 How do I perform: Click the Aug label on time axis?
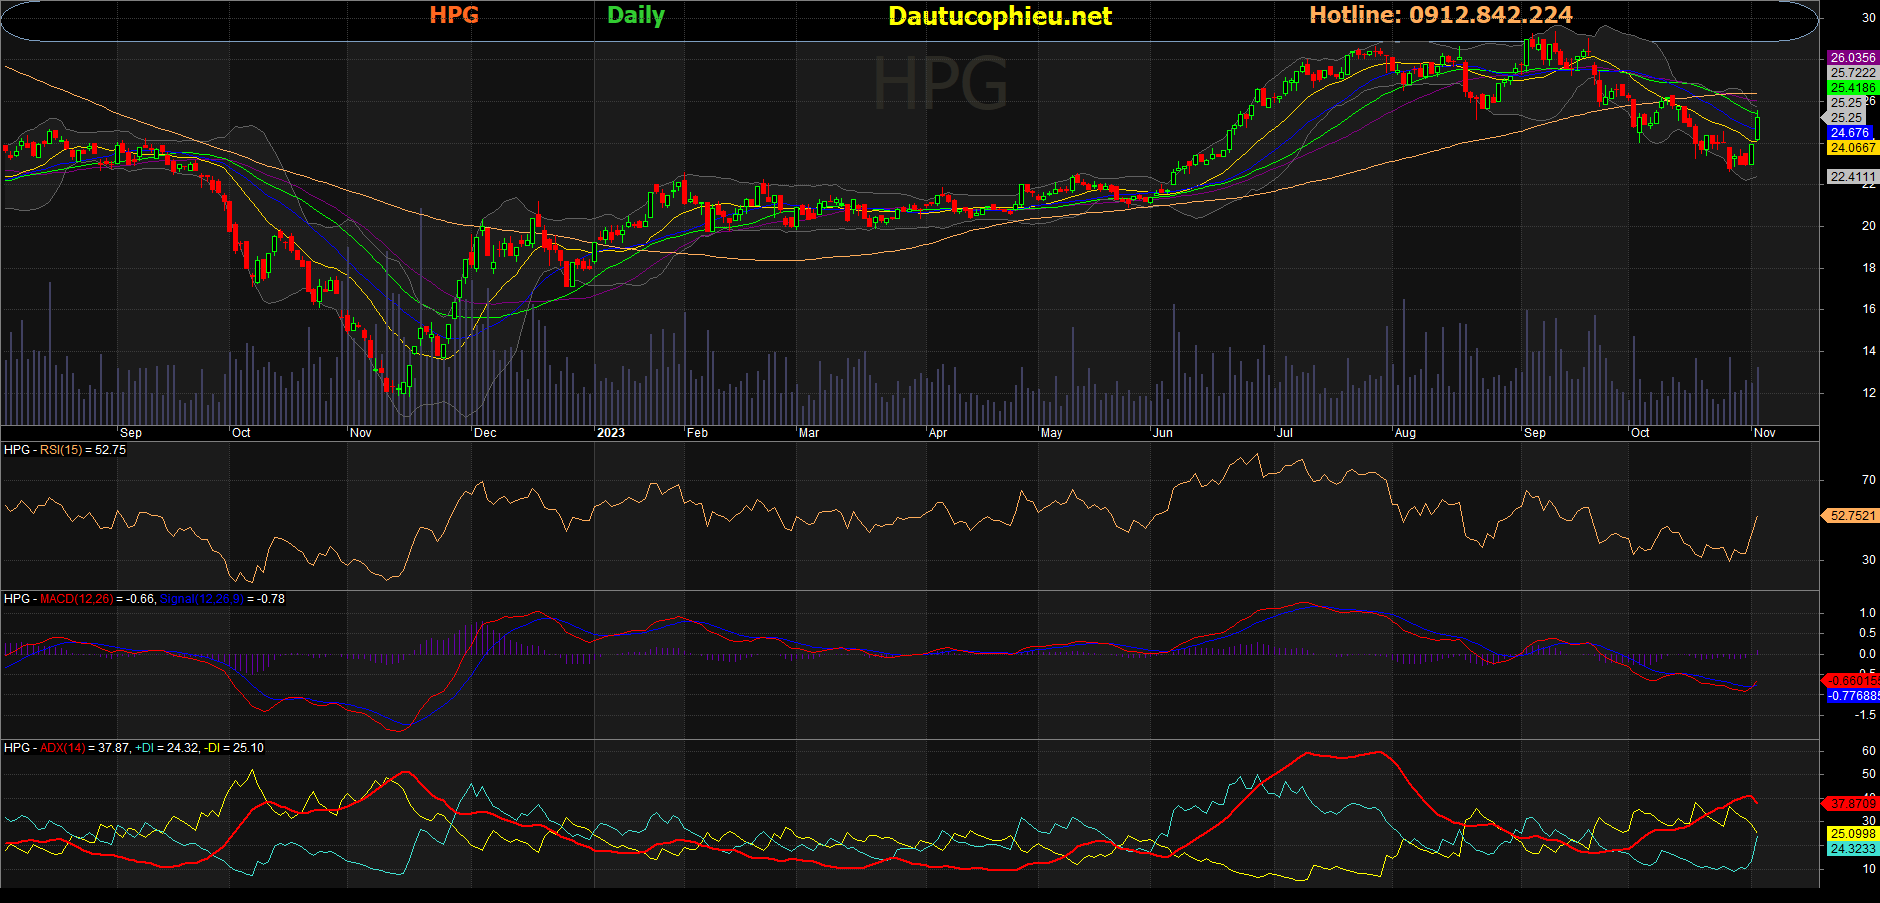click(1405, 433)
